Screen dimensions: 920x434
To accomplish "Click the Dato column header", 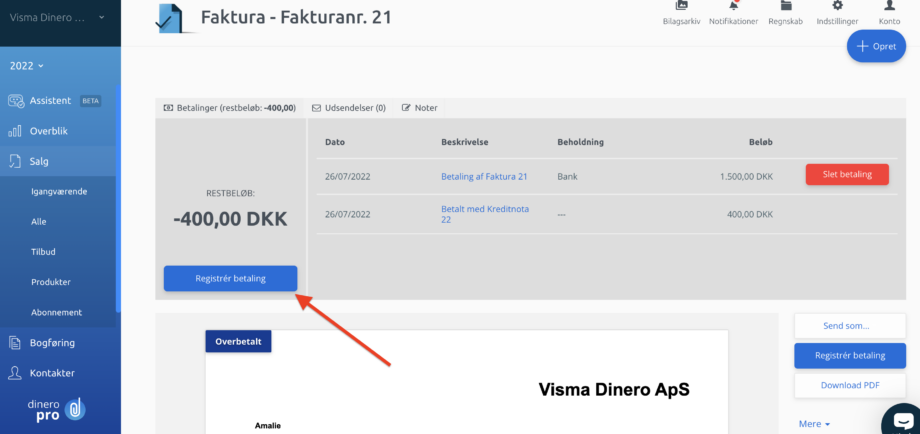I will 335,142.
